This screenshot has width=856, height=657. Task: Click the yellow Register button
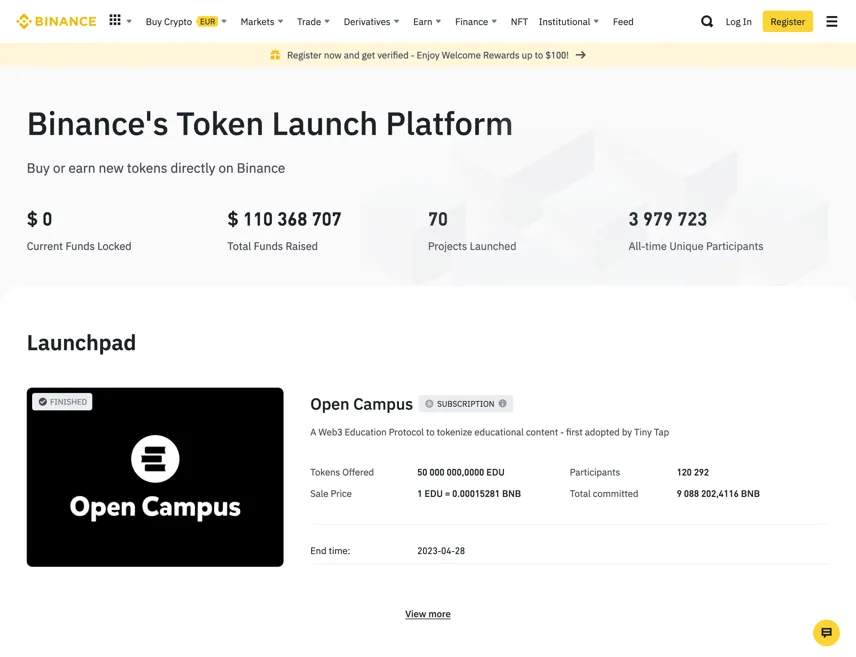point(787,21)
